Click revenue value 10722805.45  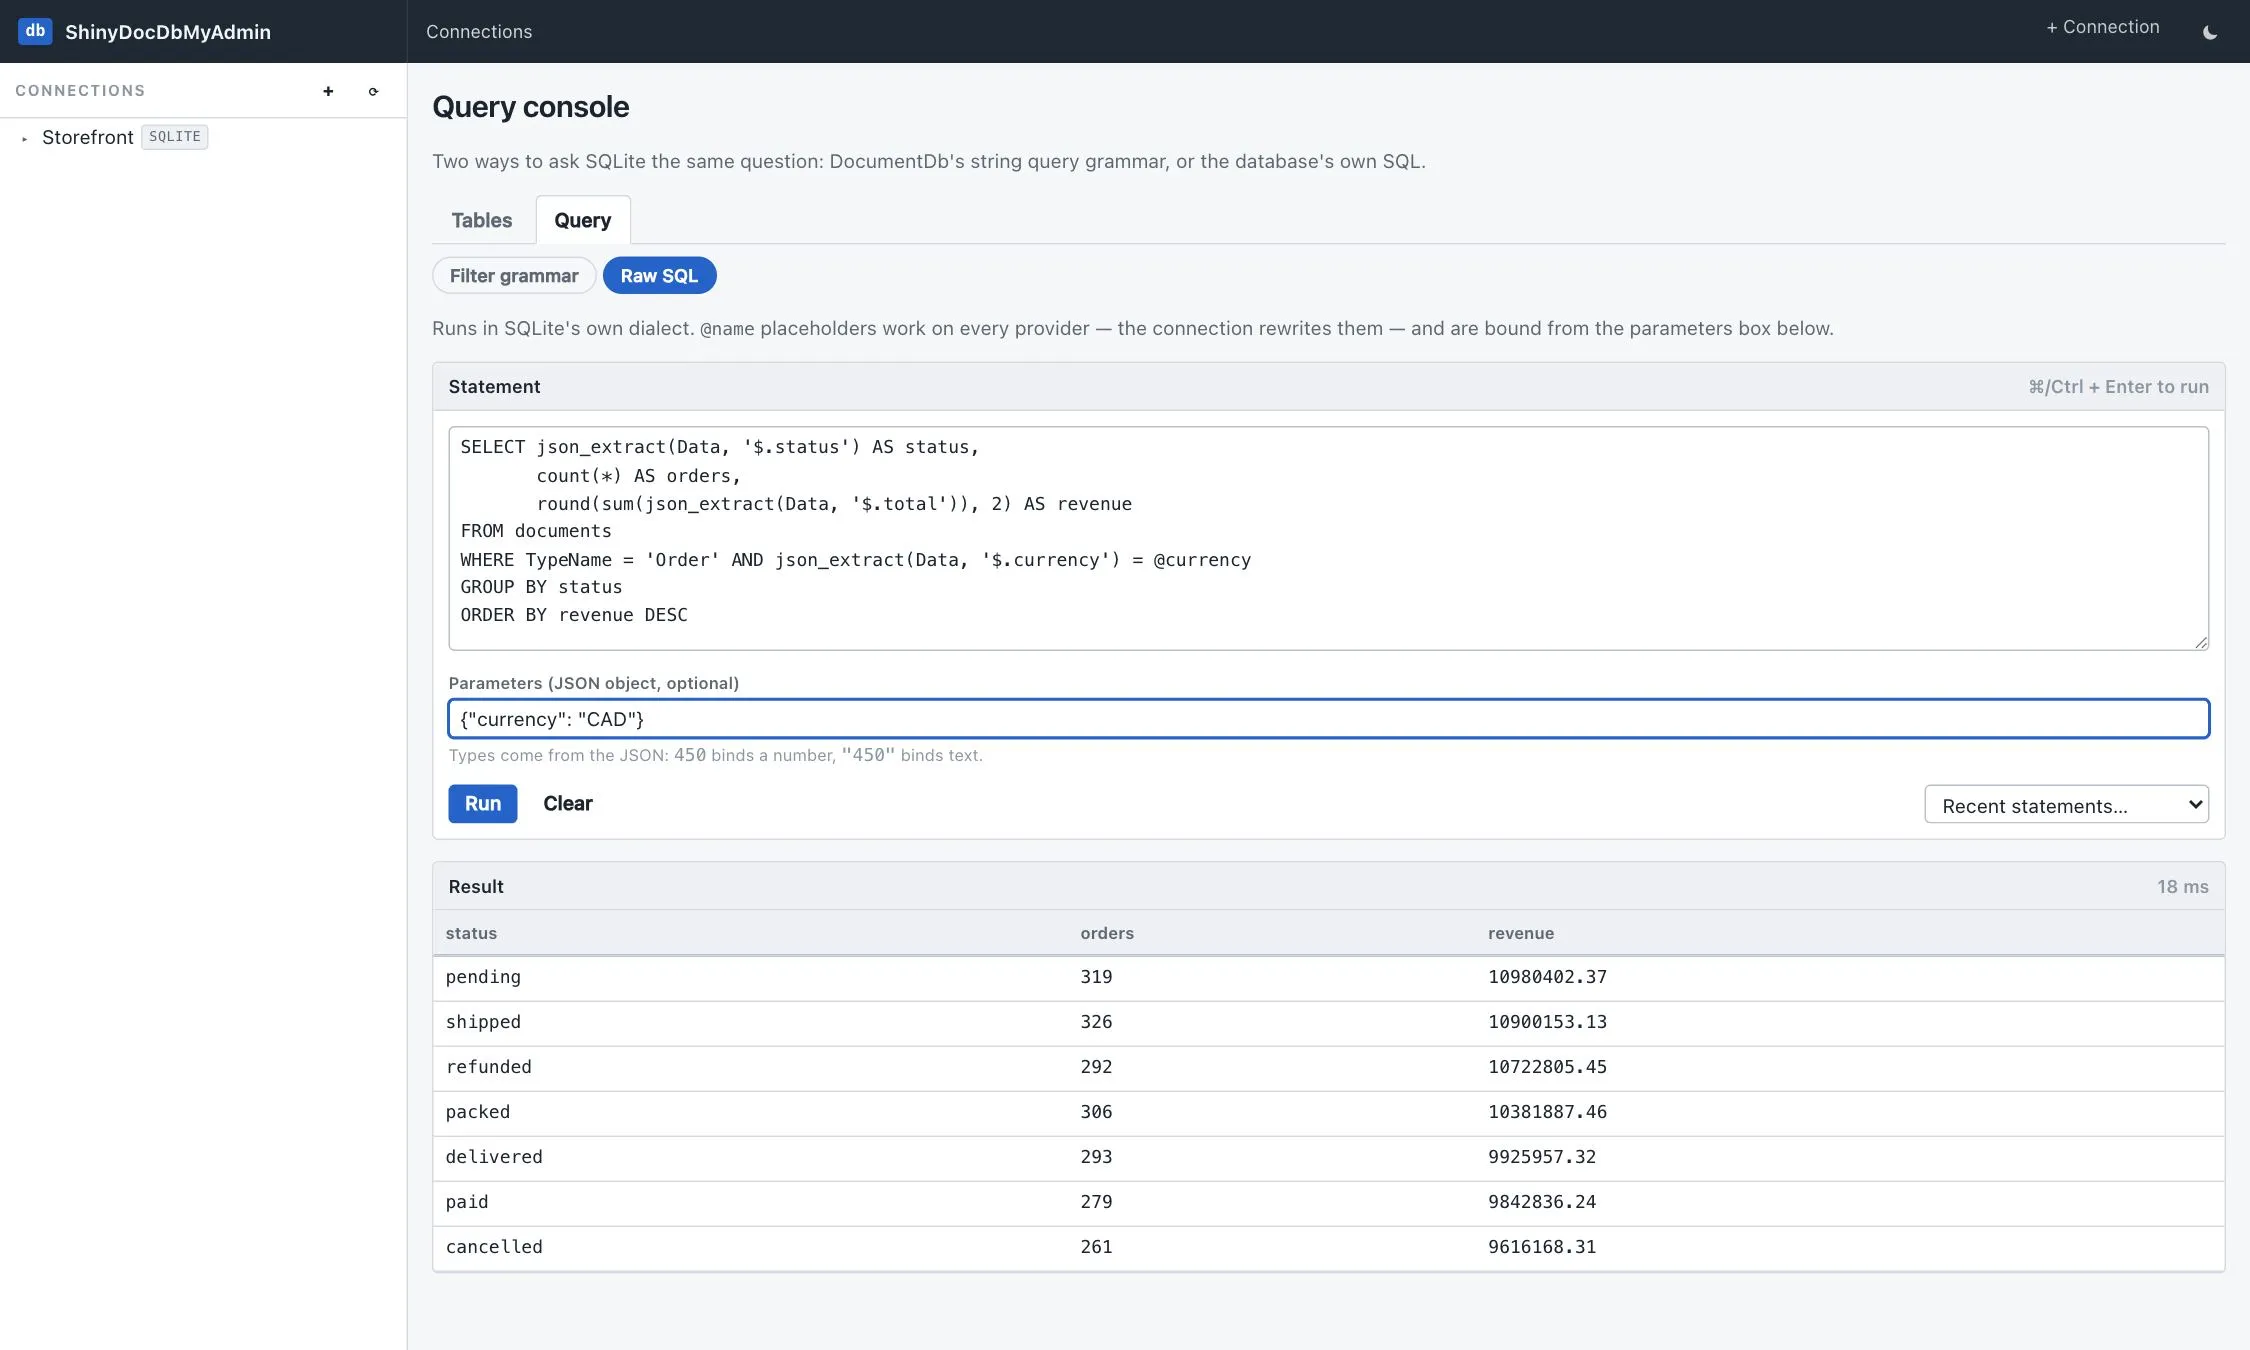(x=1547, y=1067)
